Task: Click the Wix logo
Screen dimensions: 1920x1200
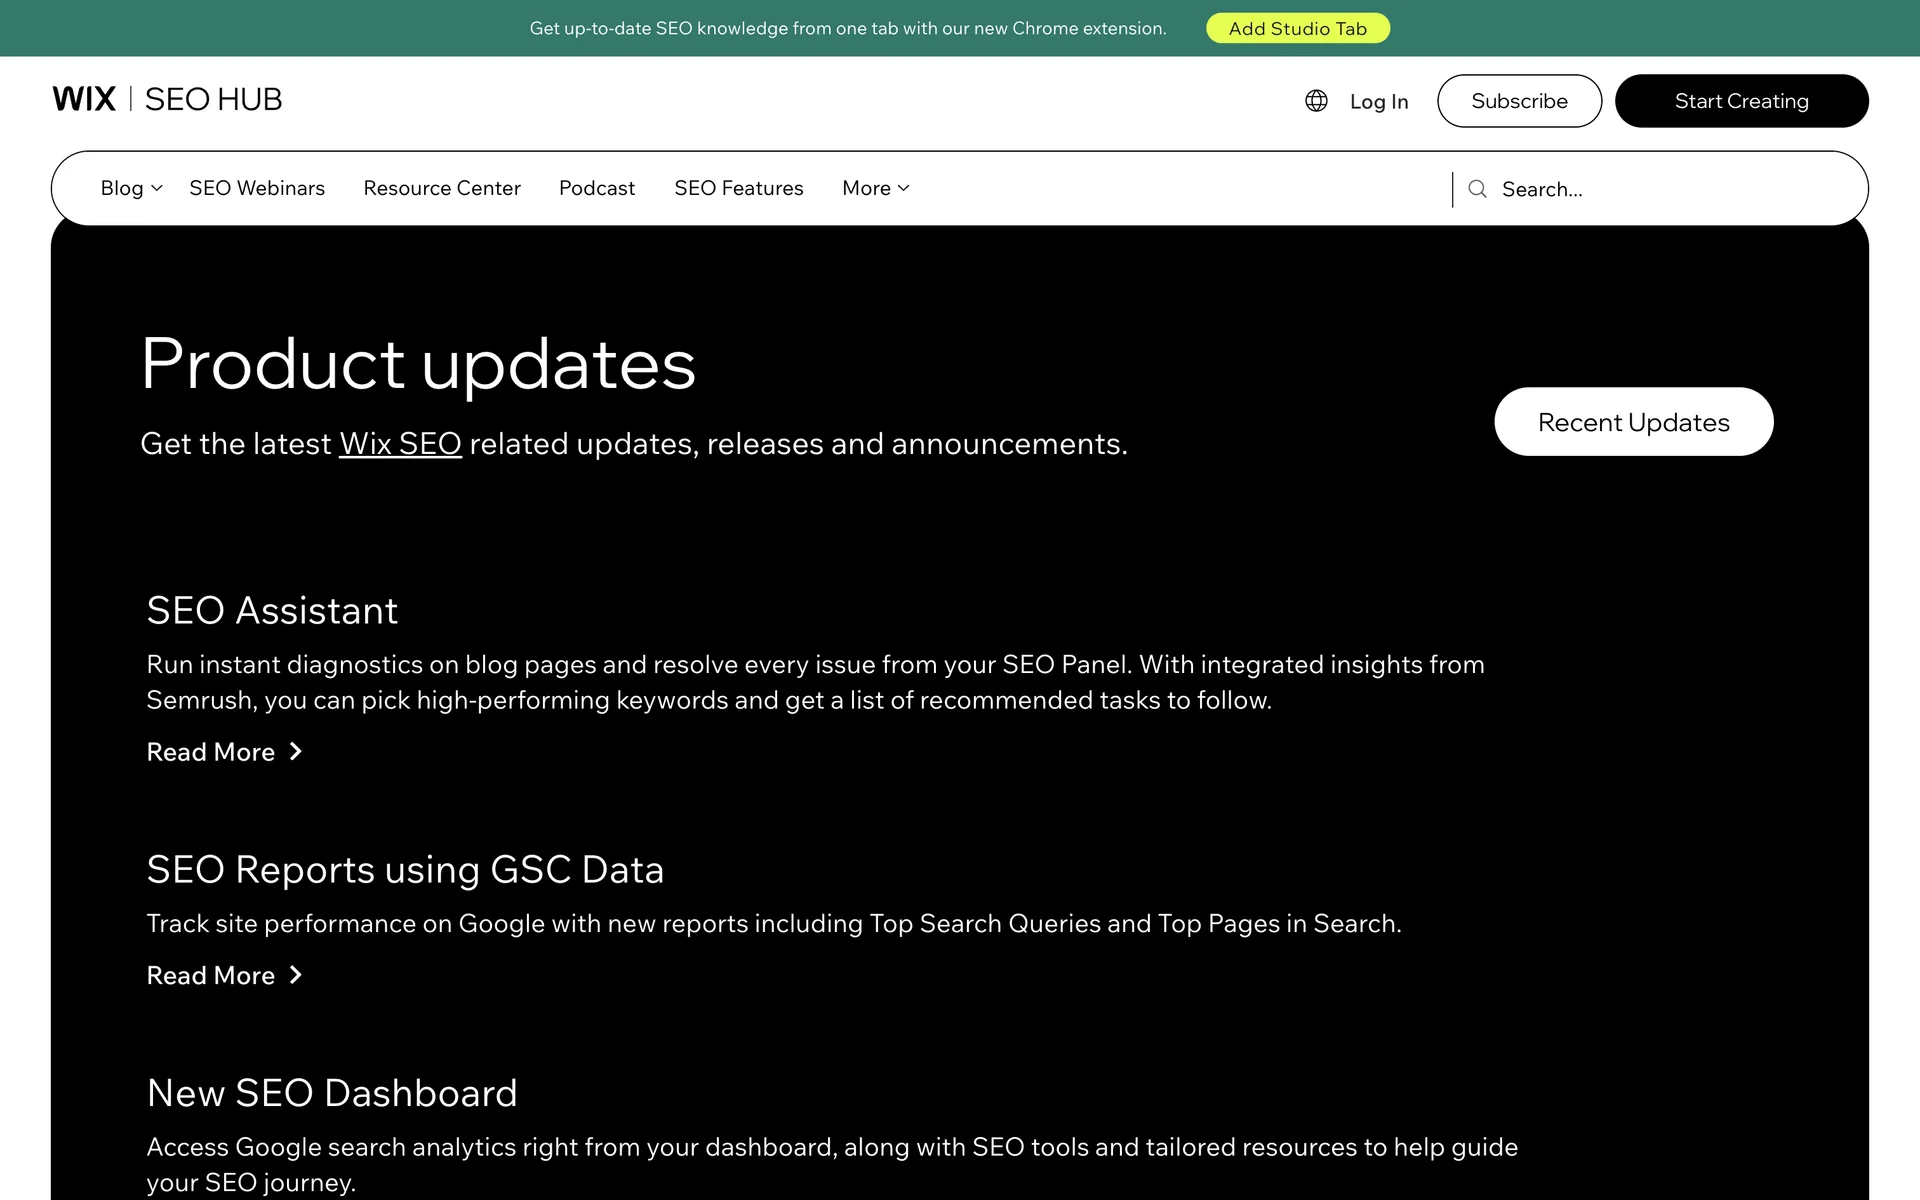Action: coord(84,99)
